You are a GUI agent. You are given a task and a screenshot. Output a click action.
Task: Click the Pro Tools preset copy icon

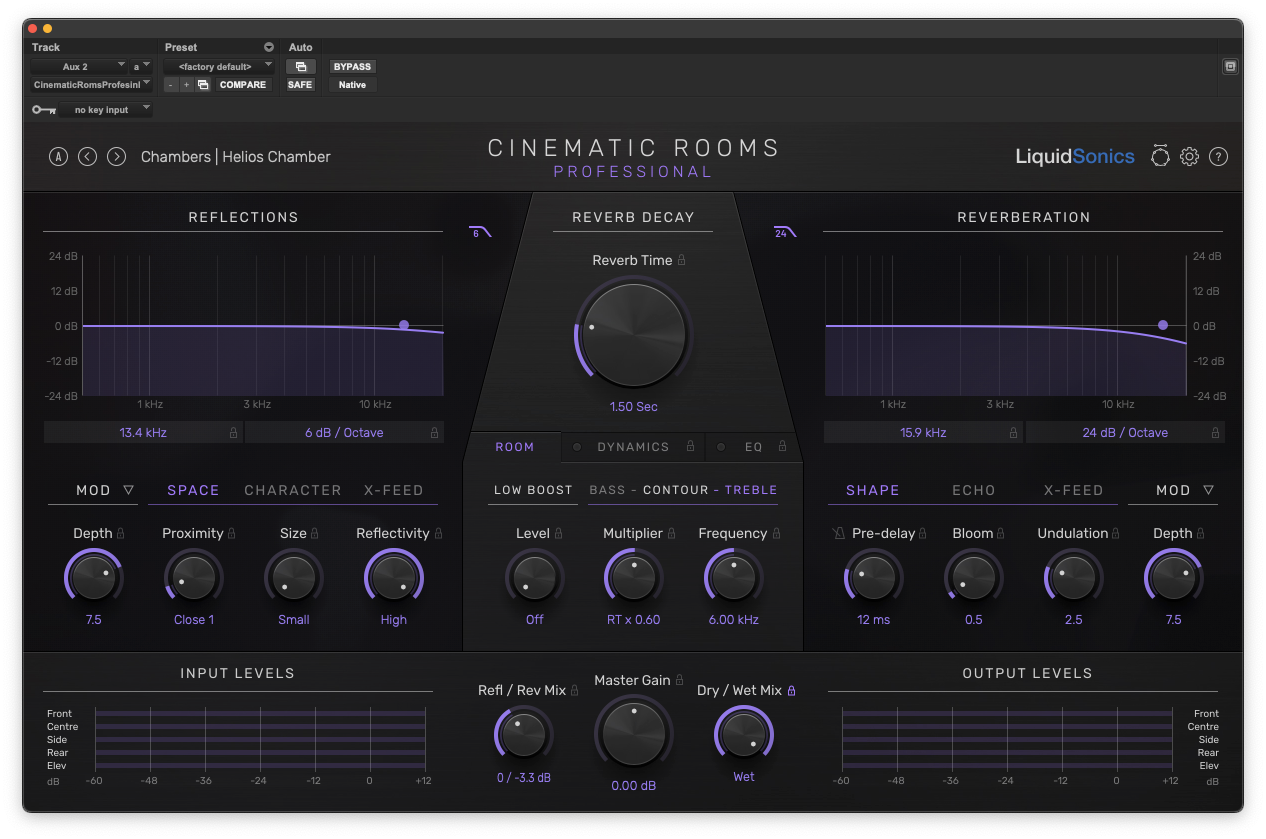coord(203,85)
